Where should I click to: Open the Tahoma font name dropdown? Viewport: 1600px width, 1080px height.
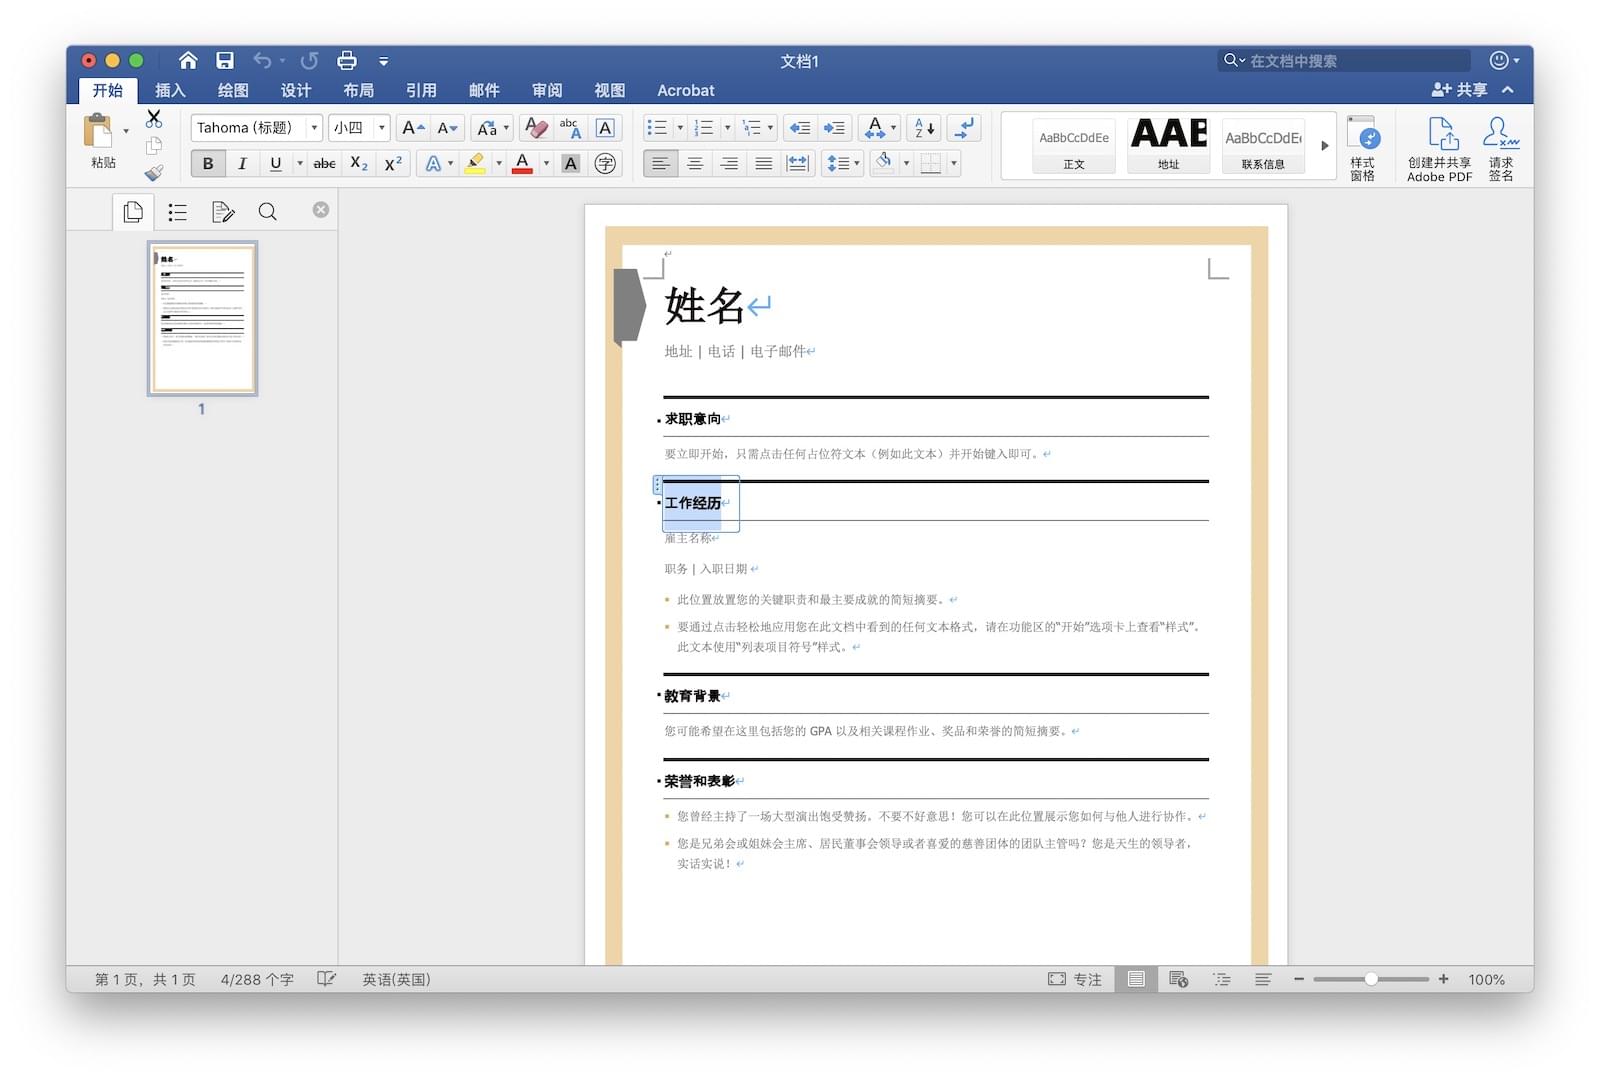tap(314, 128)
